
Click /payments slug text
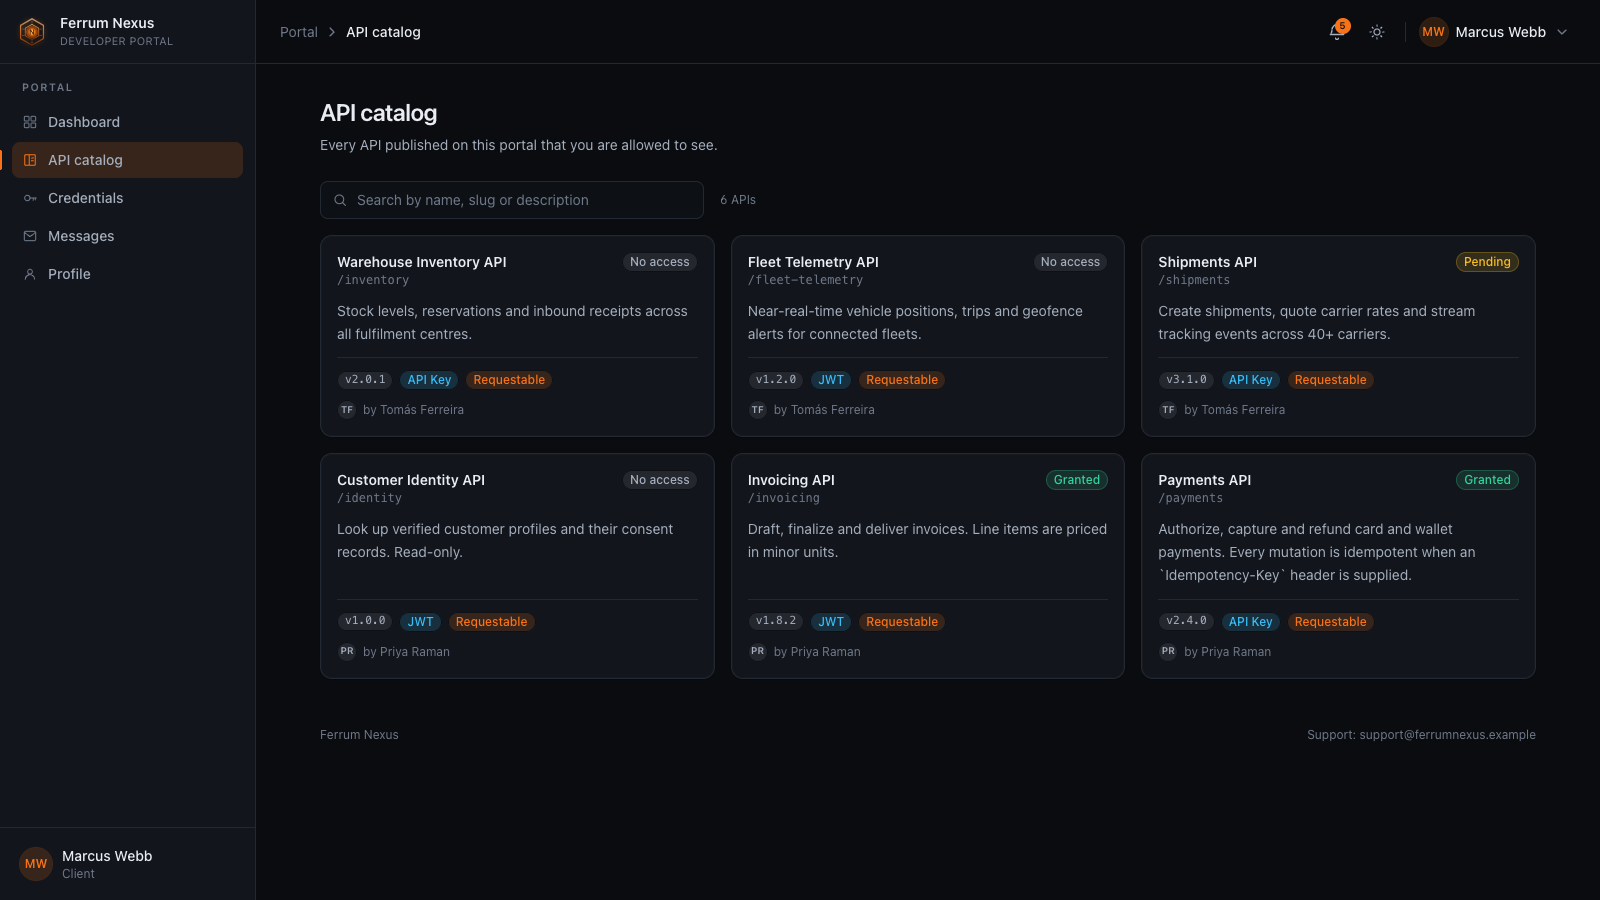(x=1190, y=498)
